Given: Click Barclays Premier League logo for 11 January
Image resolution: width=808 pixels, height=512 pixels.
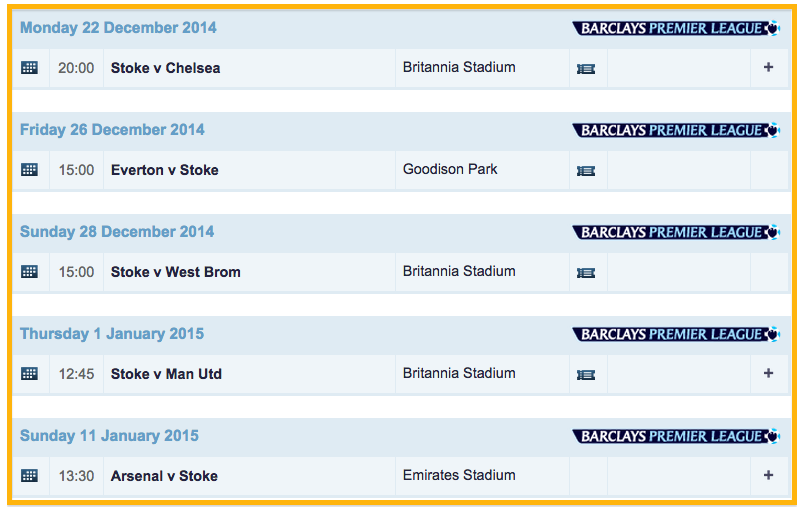Looking at the screenshot, I should [x=676, y=436].
